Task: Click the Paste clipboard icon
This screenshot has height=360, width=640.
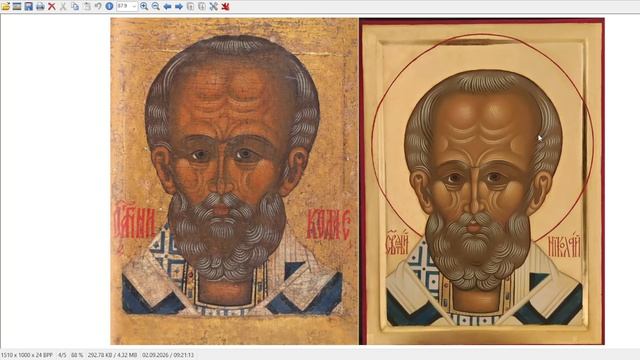Action: pos(87,6)
